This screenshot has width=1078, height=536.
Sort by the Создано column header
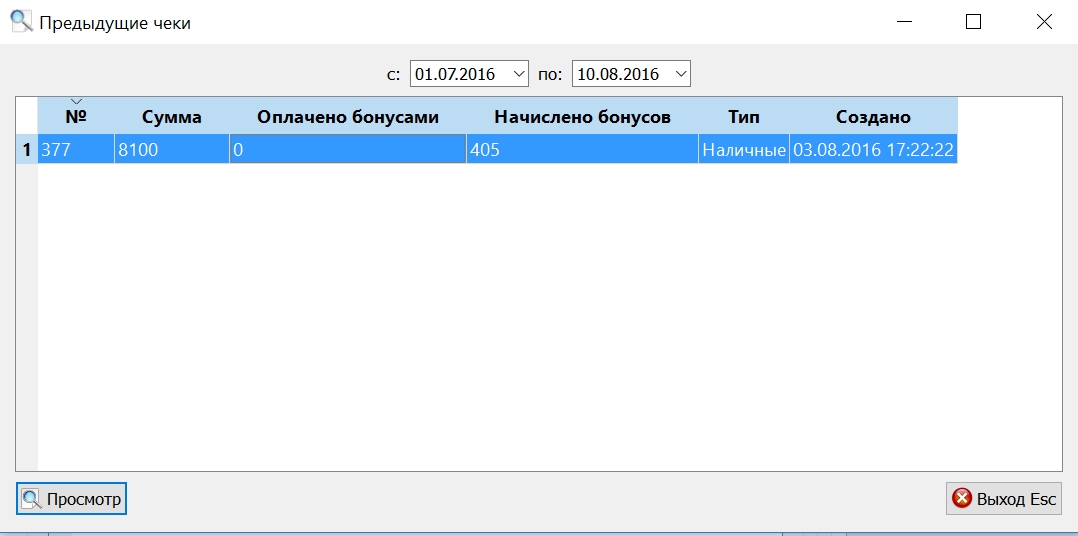click(873, 117)
